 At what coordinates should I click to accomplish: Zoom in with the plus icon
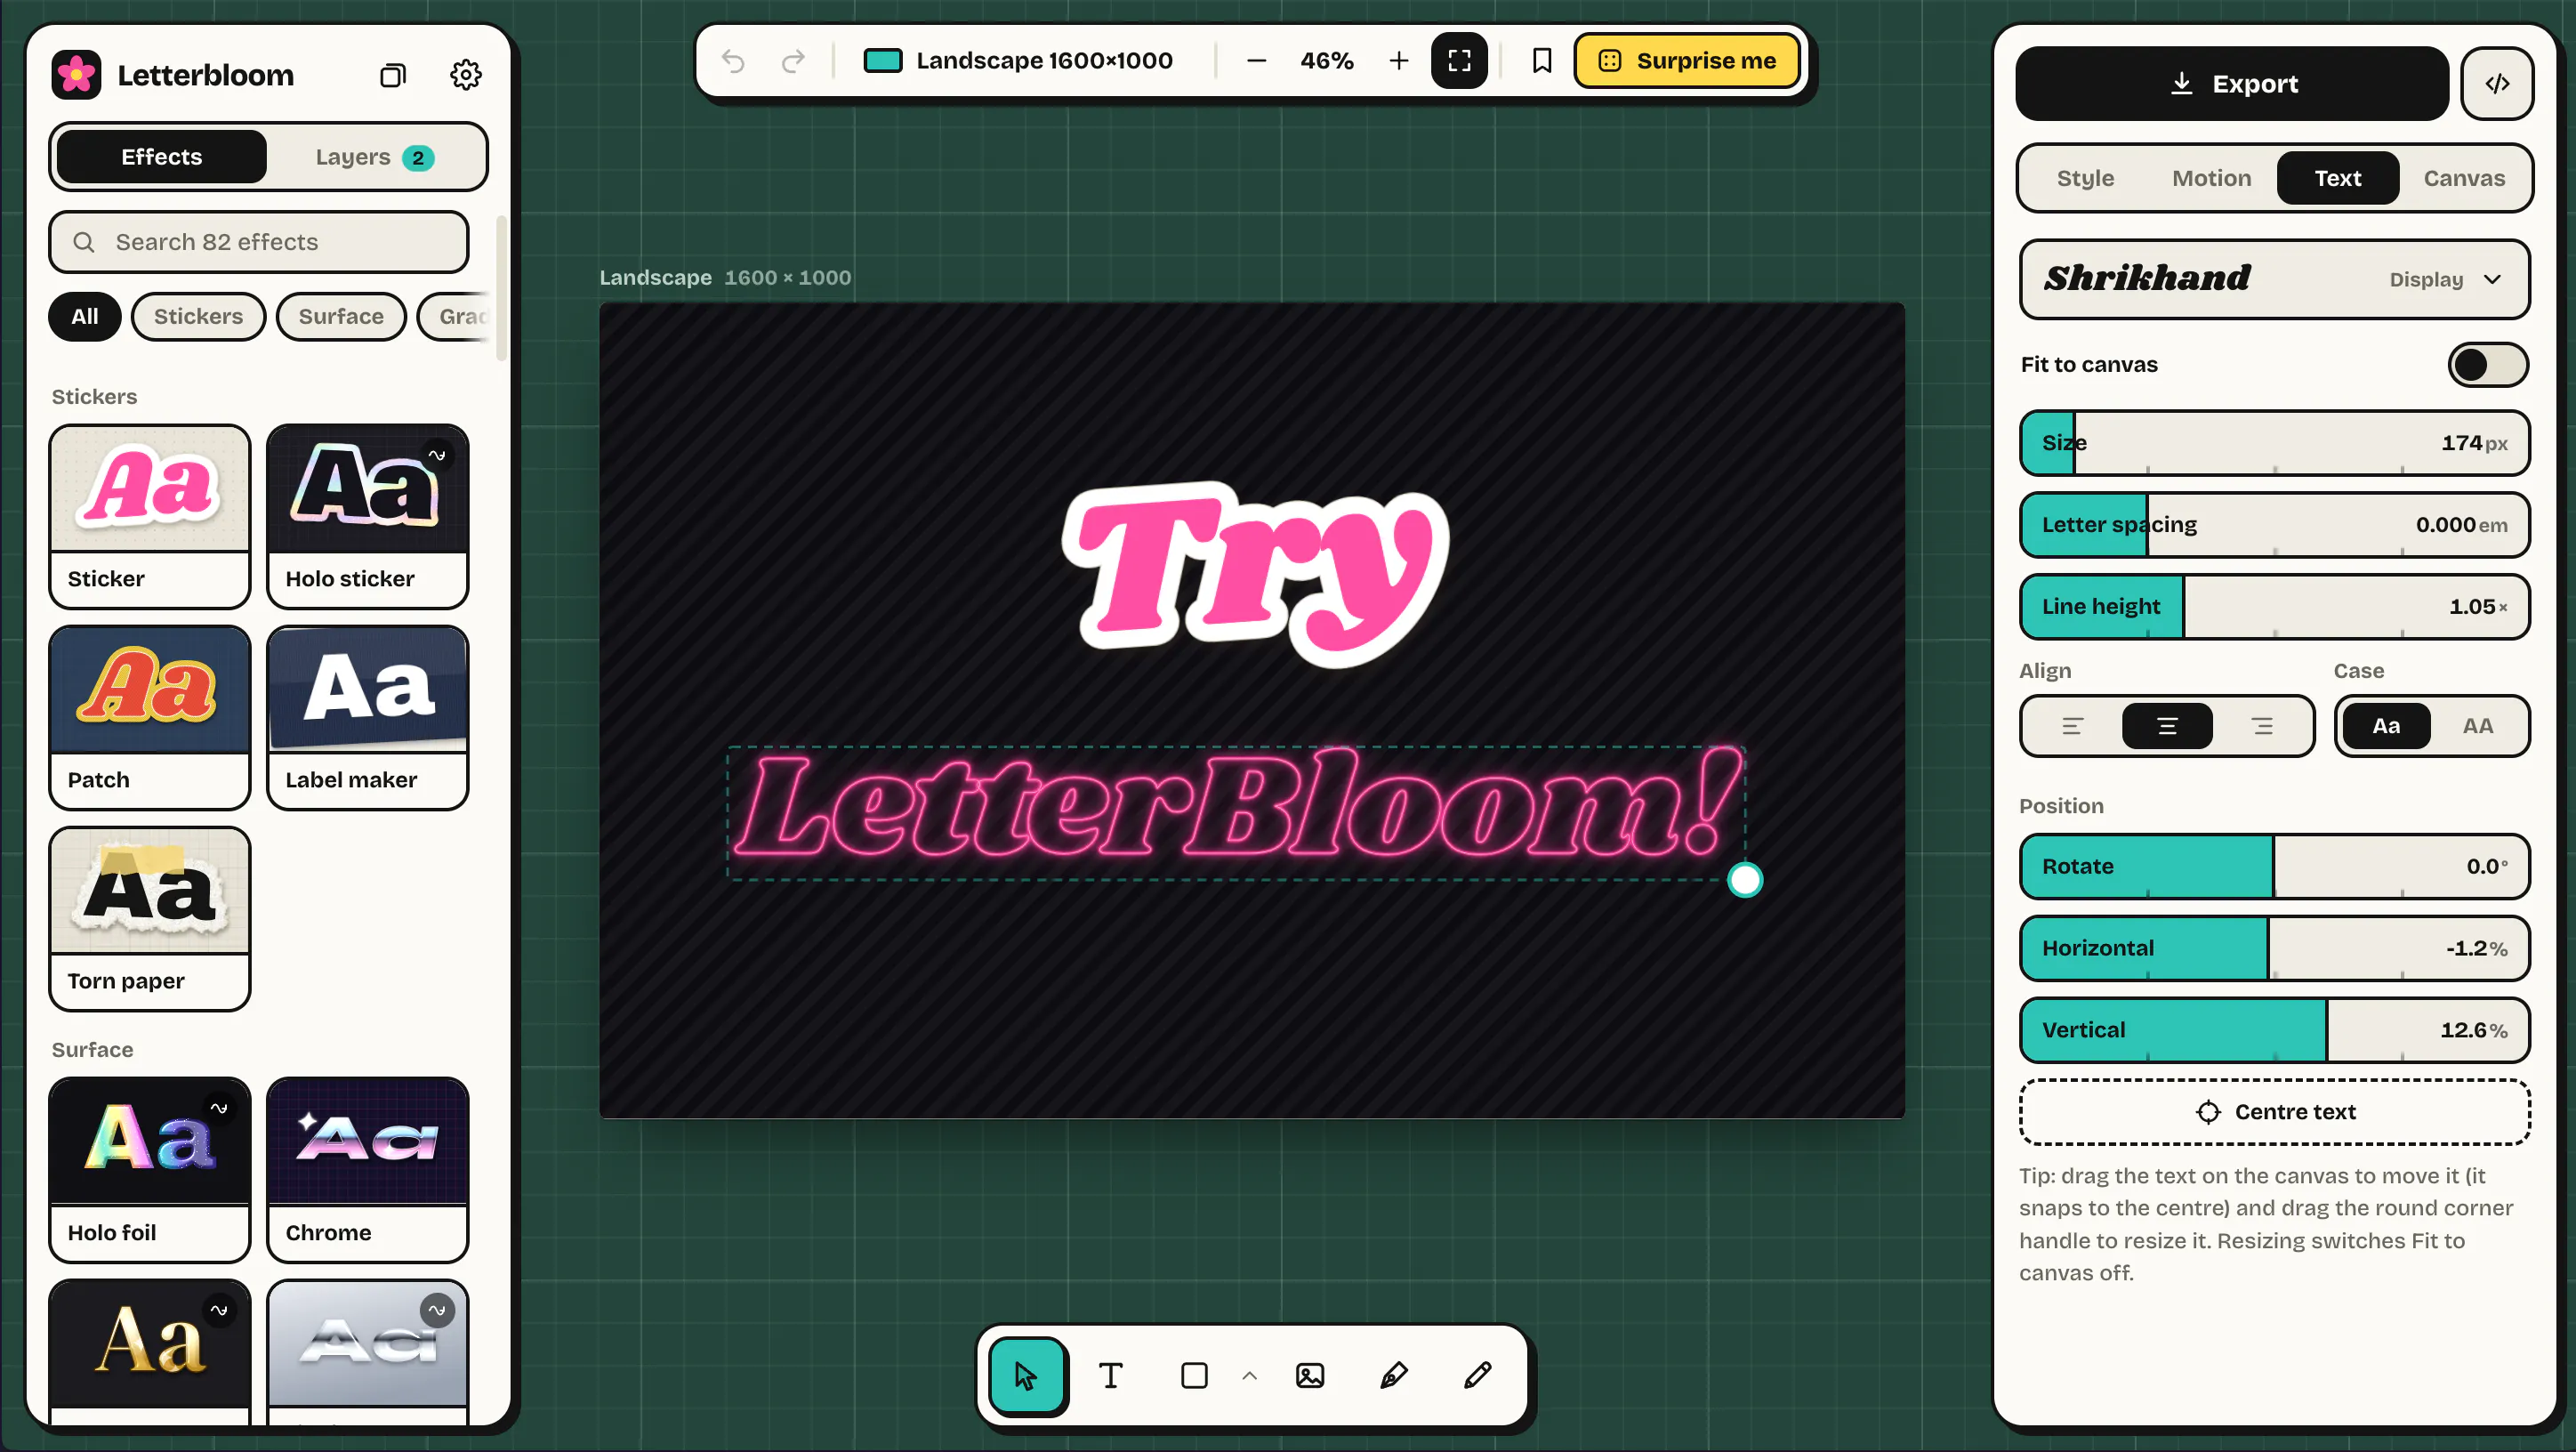1399,61
